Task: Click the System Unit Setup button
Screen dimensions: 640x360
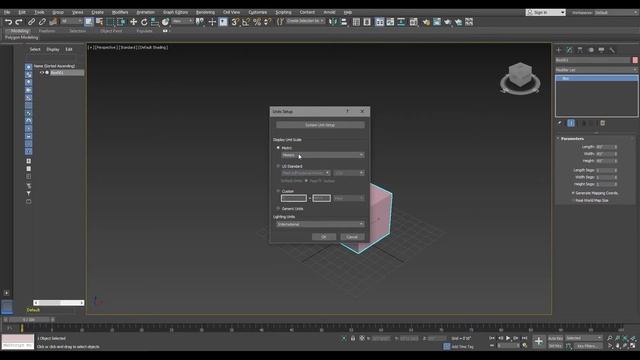Action: pos(320,125)
